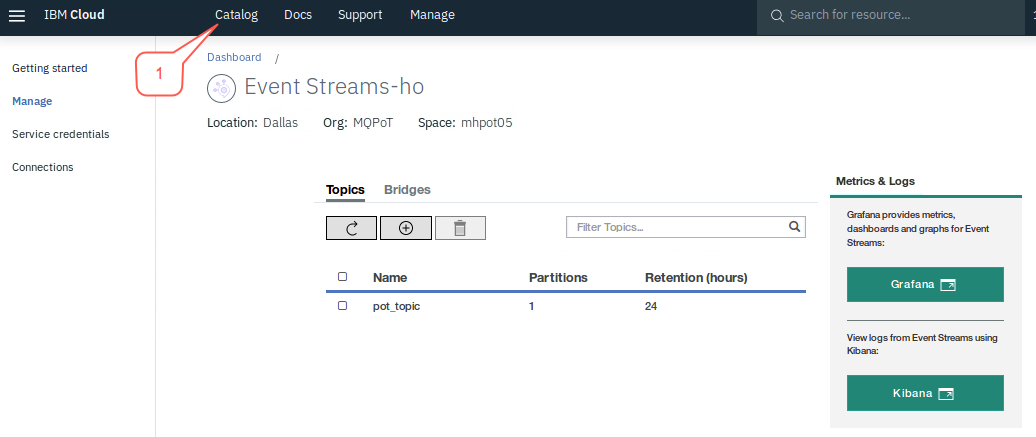Launch the Kibana button

click(925, 393)
